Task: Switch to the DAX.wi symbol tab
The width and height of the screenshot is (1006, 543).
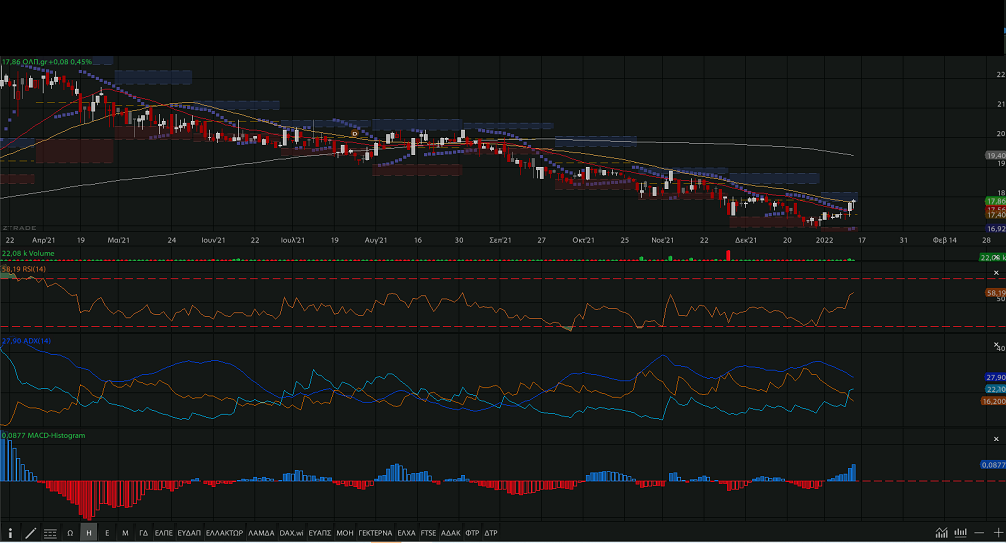Action: [x=291, y=533]
